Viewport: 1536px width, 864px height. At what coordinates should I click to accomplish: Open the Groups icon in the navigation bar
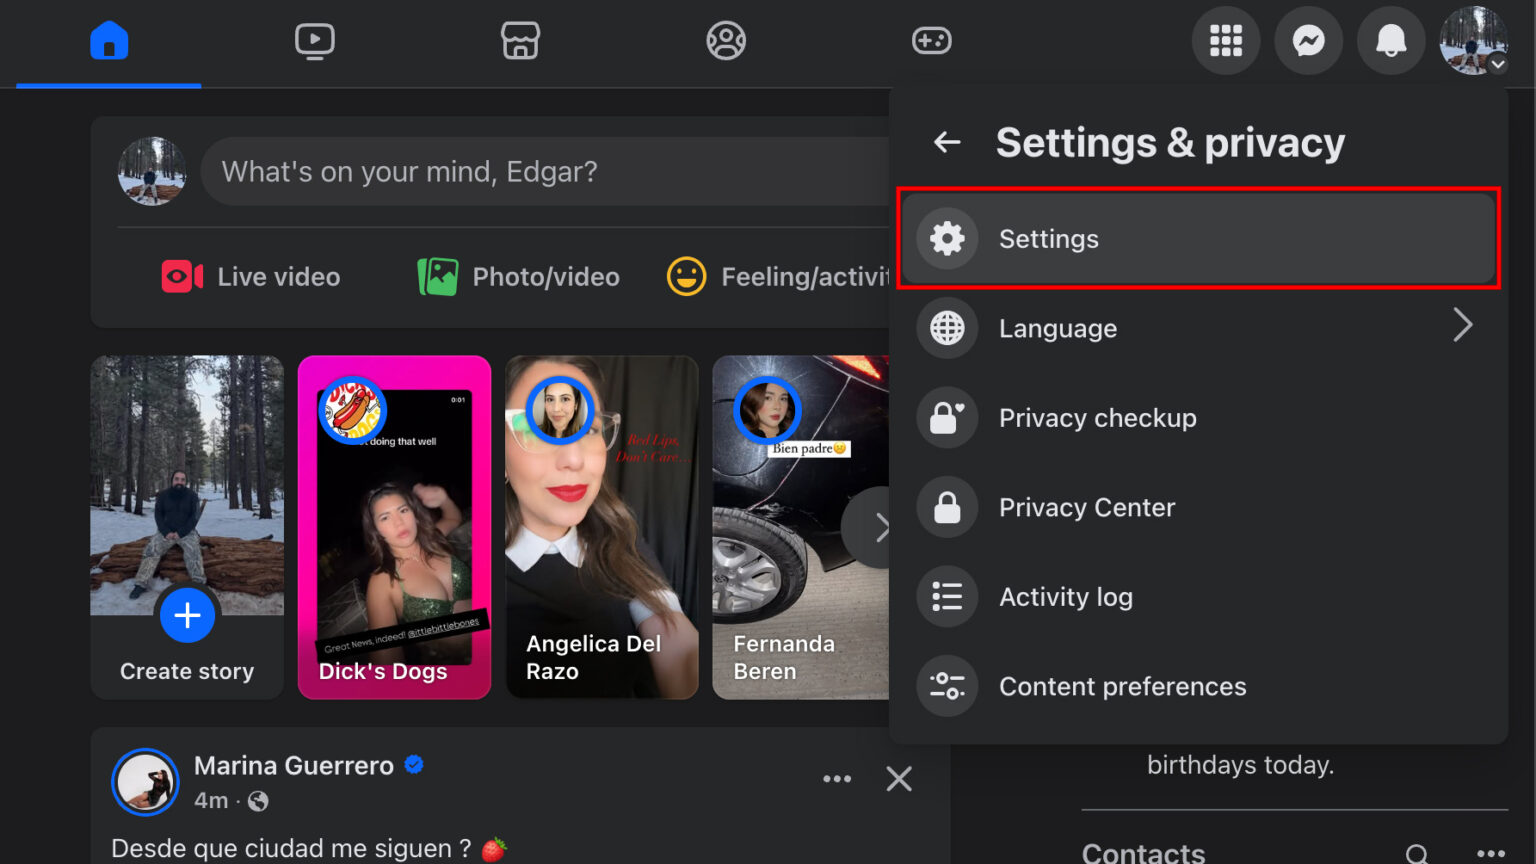pyautogui.click(x=726, y=40)
